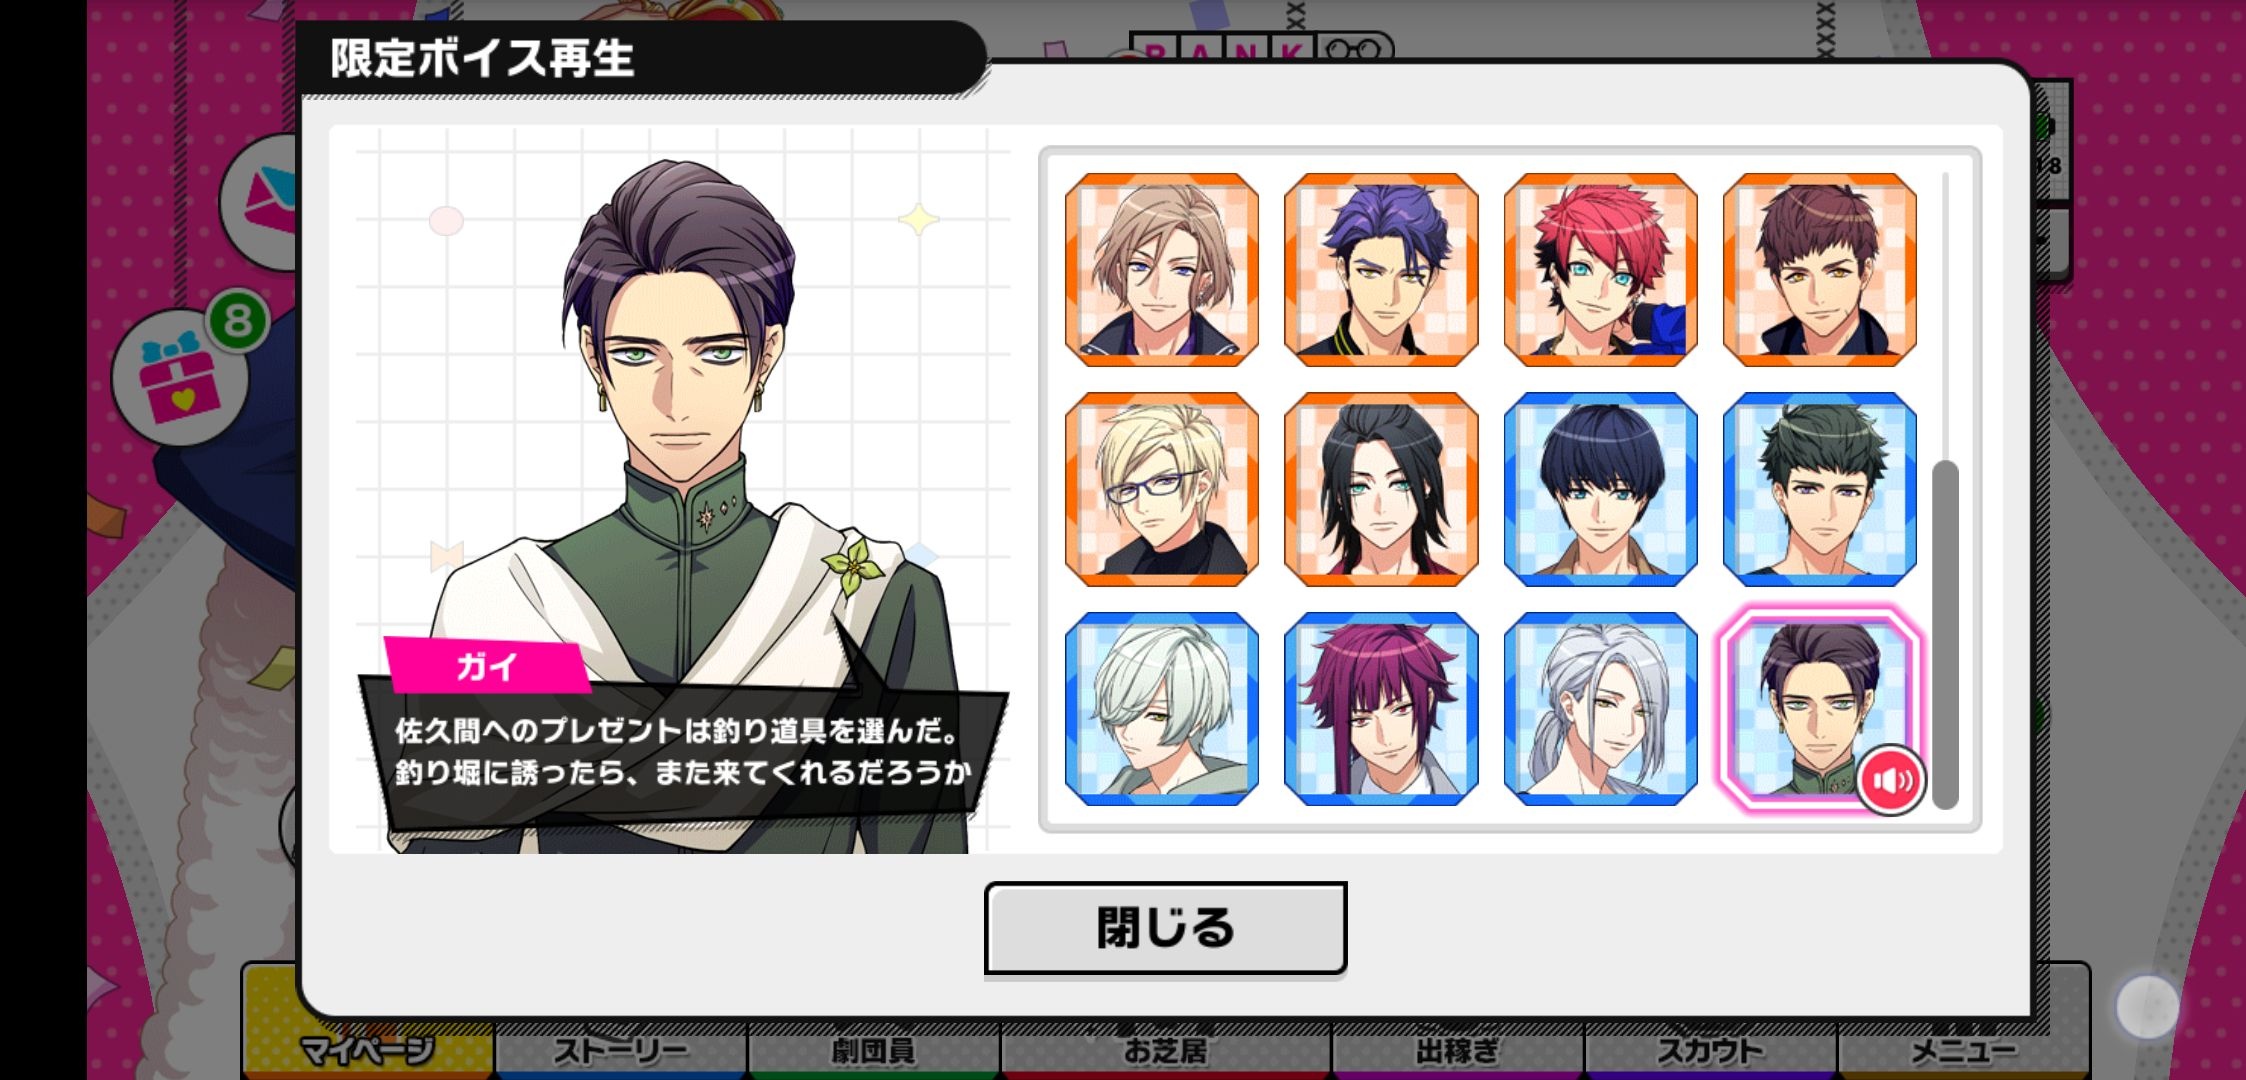Viewport: 2246px width, 1080px height.
Task: Select the red spiky-haired character portrait
Action: [x=1600, y=270]
